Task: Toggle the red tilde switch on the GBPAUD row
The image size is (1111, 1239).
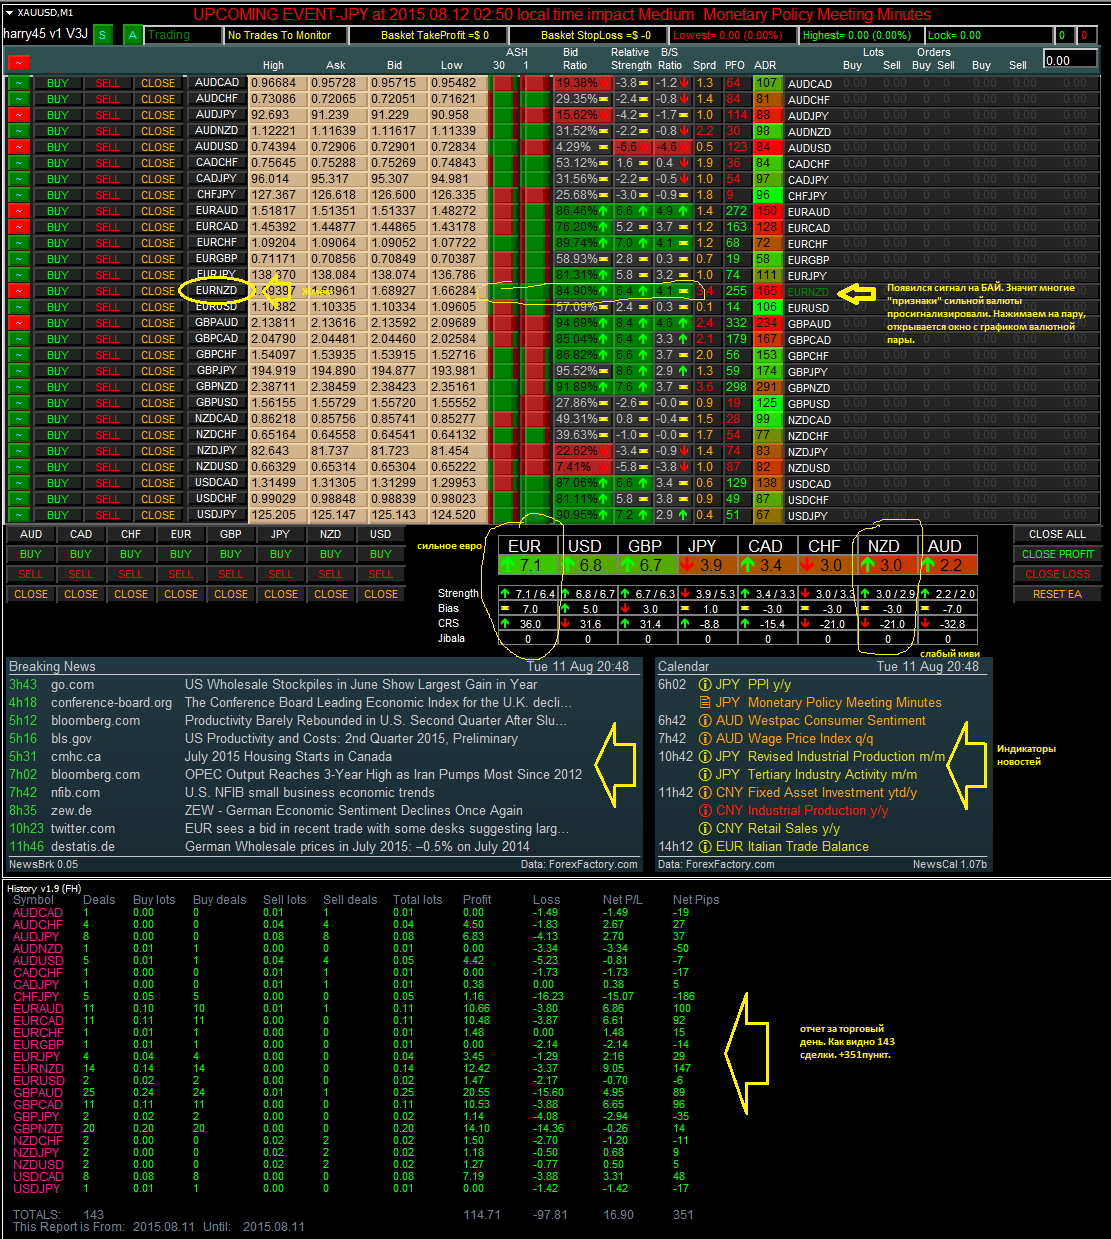Action: tap(18, 323)
